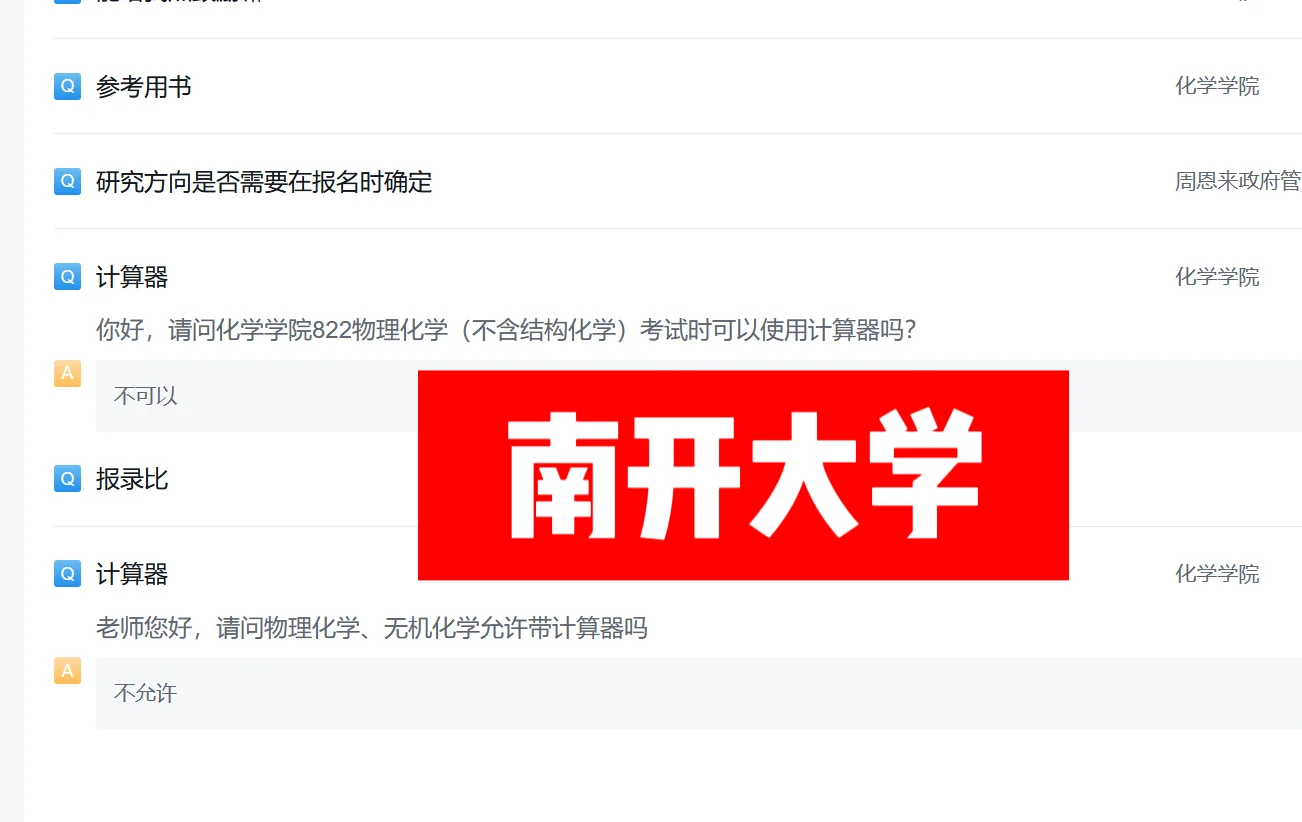Click Q icon of 计算器 question mentioning 无机化学

click(67, 574)
